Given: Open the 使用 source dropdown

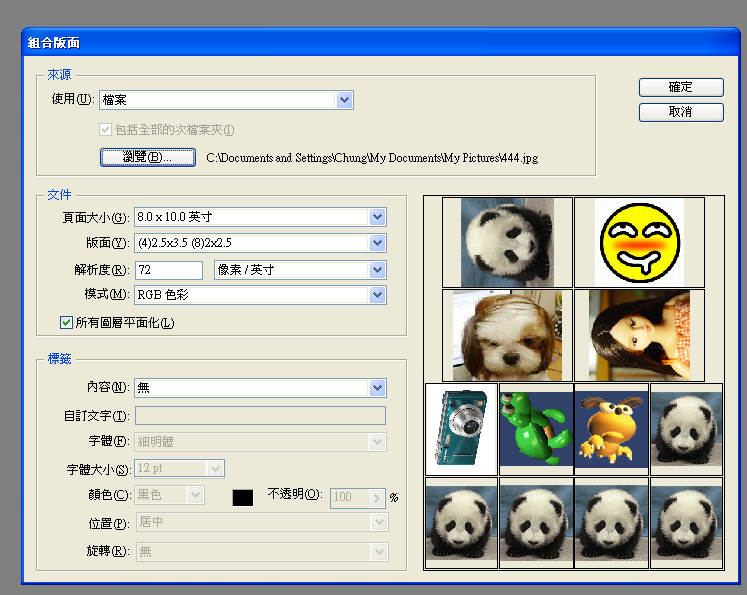Looking at the screenshot, I should point(344,99).
